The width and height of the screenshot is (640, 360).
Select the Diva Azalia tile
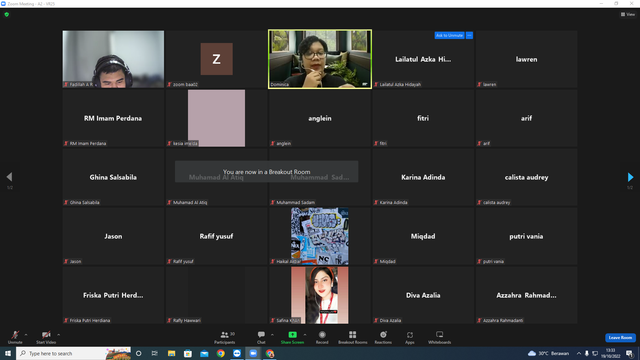click(x=423, y=295)
